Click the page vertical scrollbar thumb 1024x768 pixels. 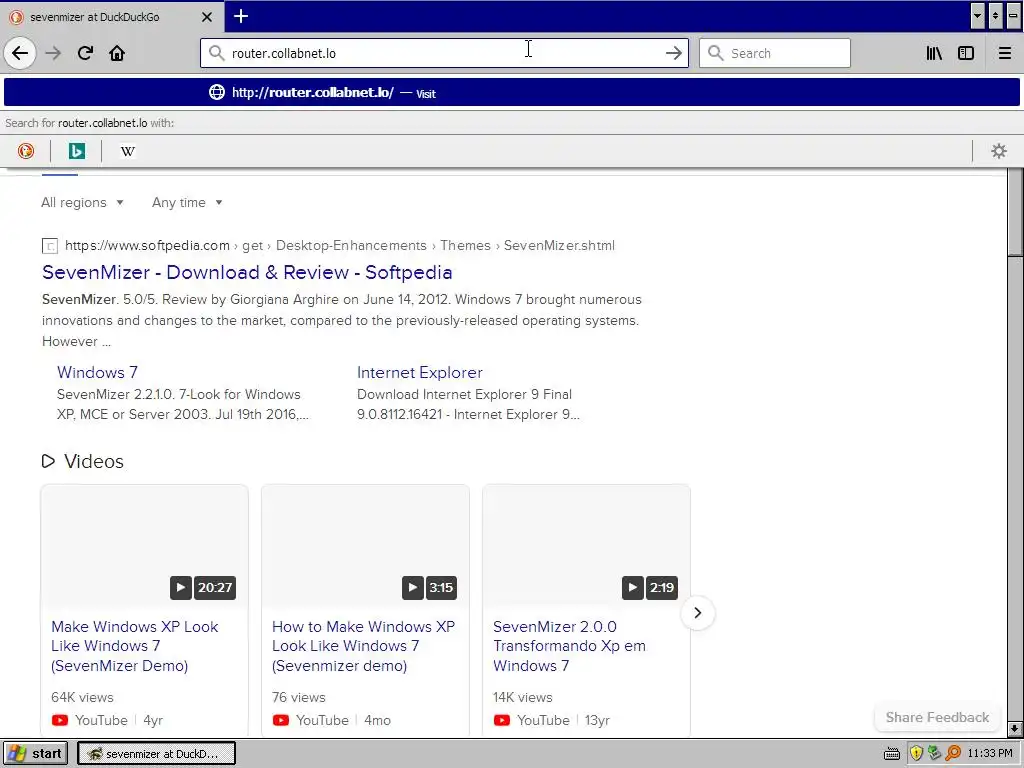(1014, 214)
